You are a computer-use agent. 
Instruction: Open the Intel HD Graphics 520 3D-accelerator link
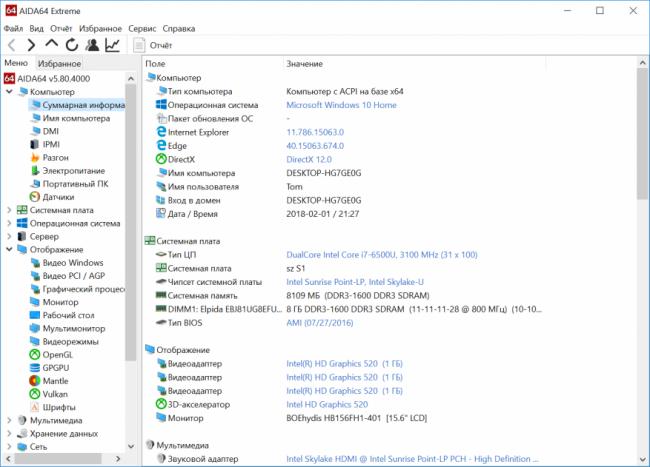click(x=327, y=404)
